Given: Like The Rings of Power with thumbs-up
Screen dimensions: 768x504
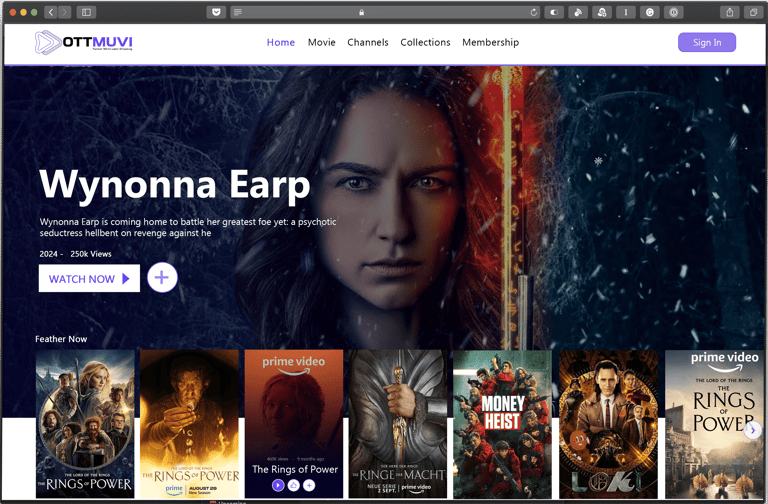Looking at the screenshot, I should coord(293,485).
